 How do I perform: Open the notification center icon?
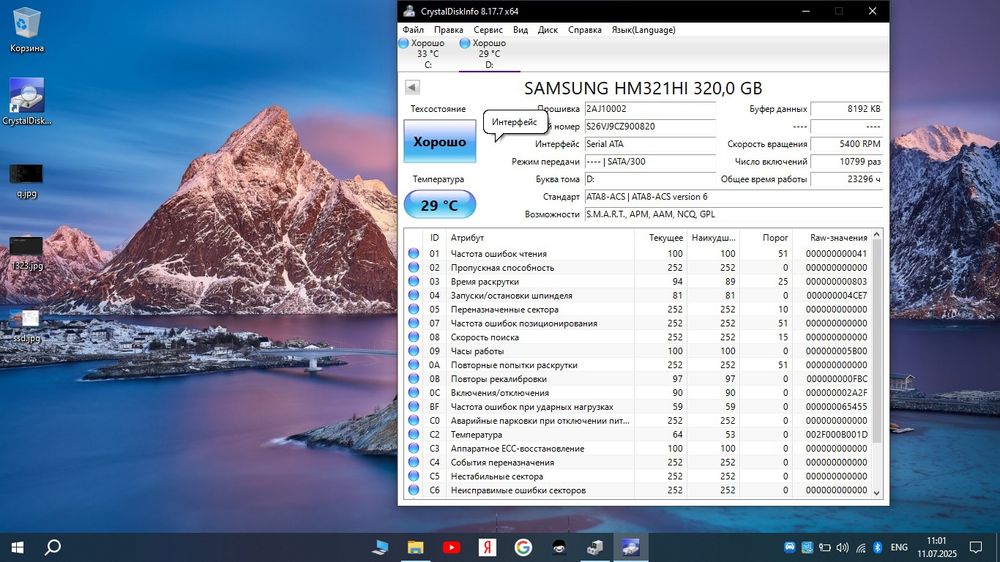pos(975,547)
